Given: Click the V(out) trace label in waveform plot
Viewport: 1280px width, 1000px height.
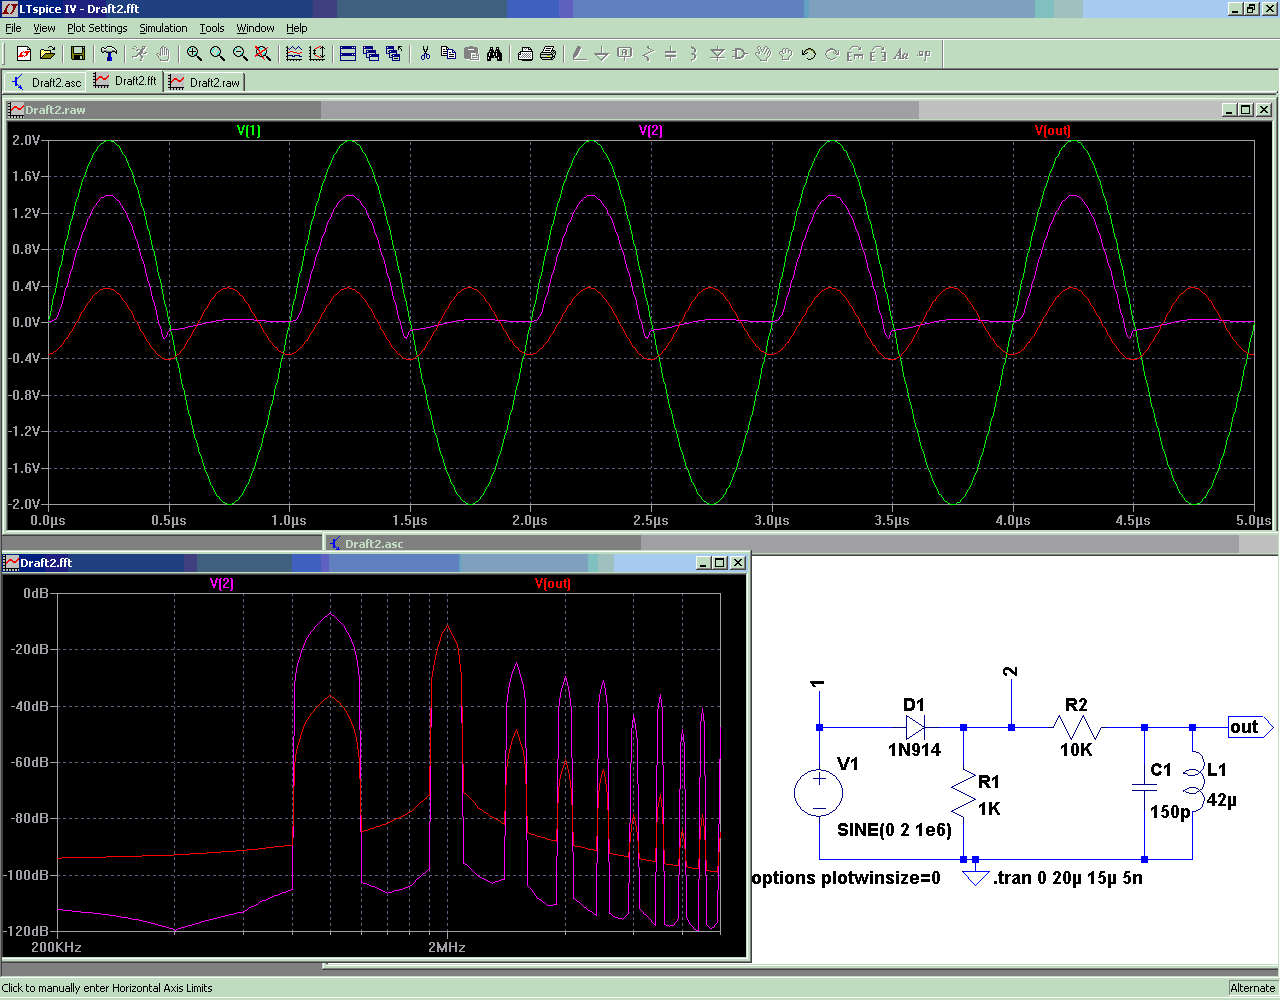Looking at the screenshot, I should pos(1052,131).
